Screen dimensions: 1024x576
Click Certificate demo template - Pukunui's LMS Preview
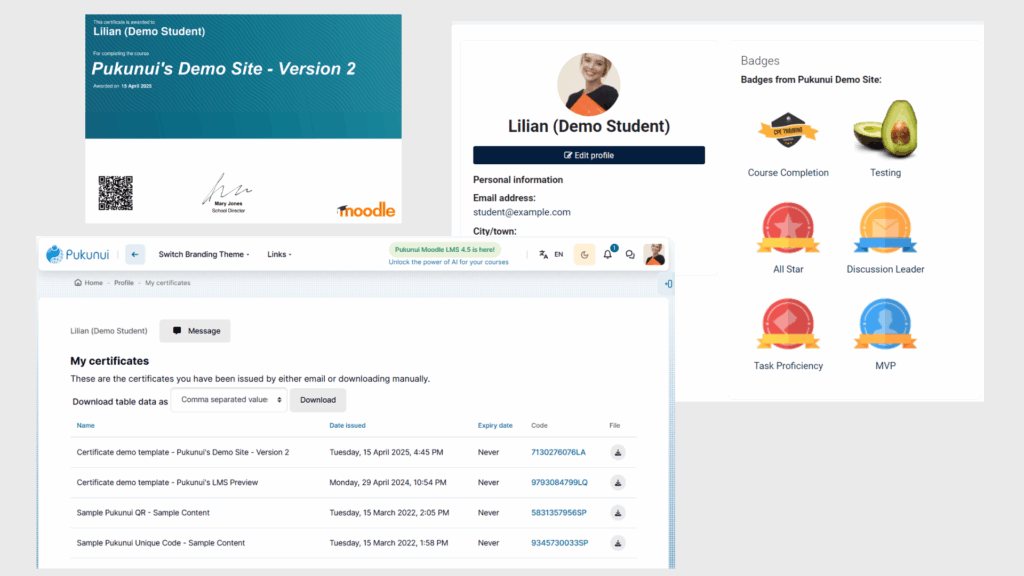(x=167, y=483)
